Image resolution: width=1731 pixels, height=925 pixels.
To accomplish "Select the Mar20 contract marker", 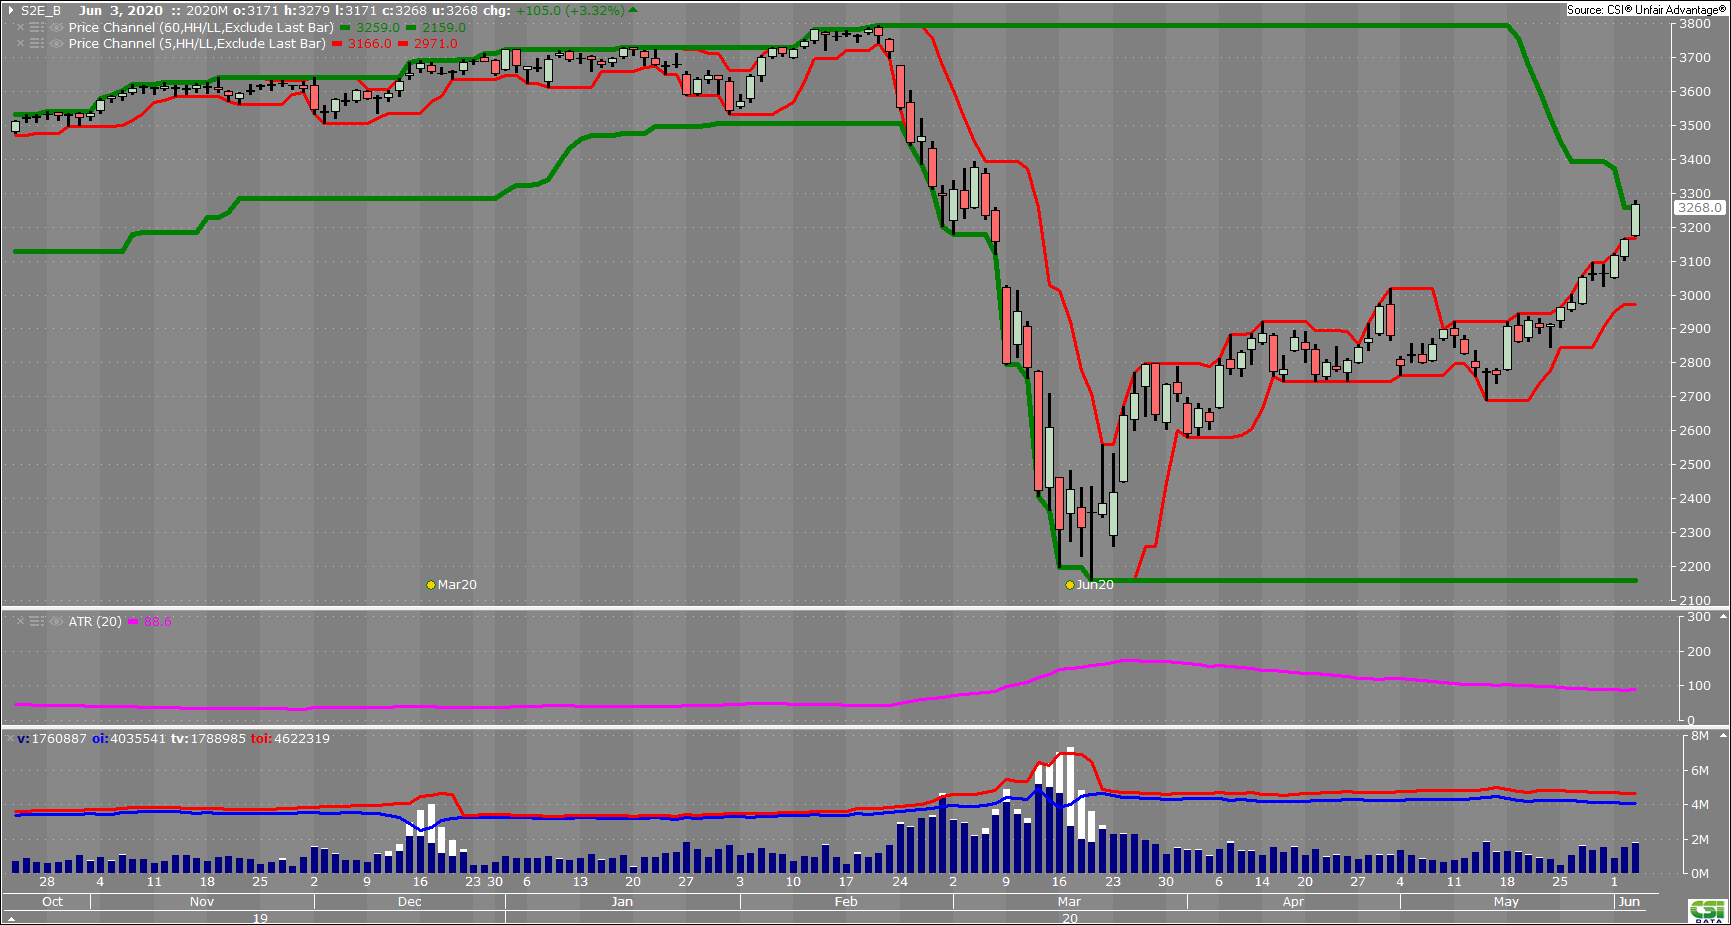I will pyautogui.click(x=452, y=585).
